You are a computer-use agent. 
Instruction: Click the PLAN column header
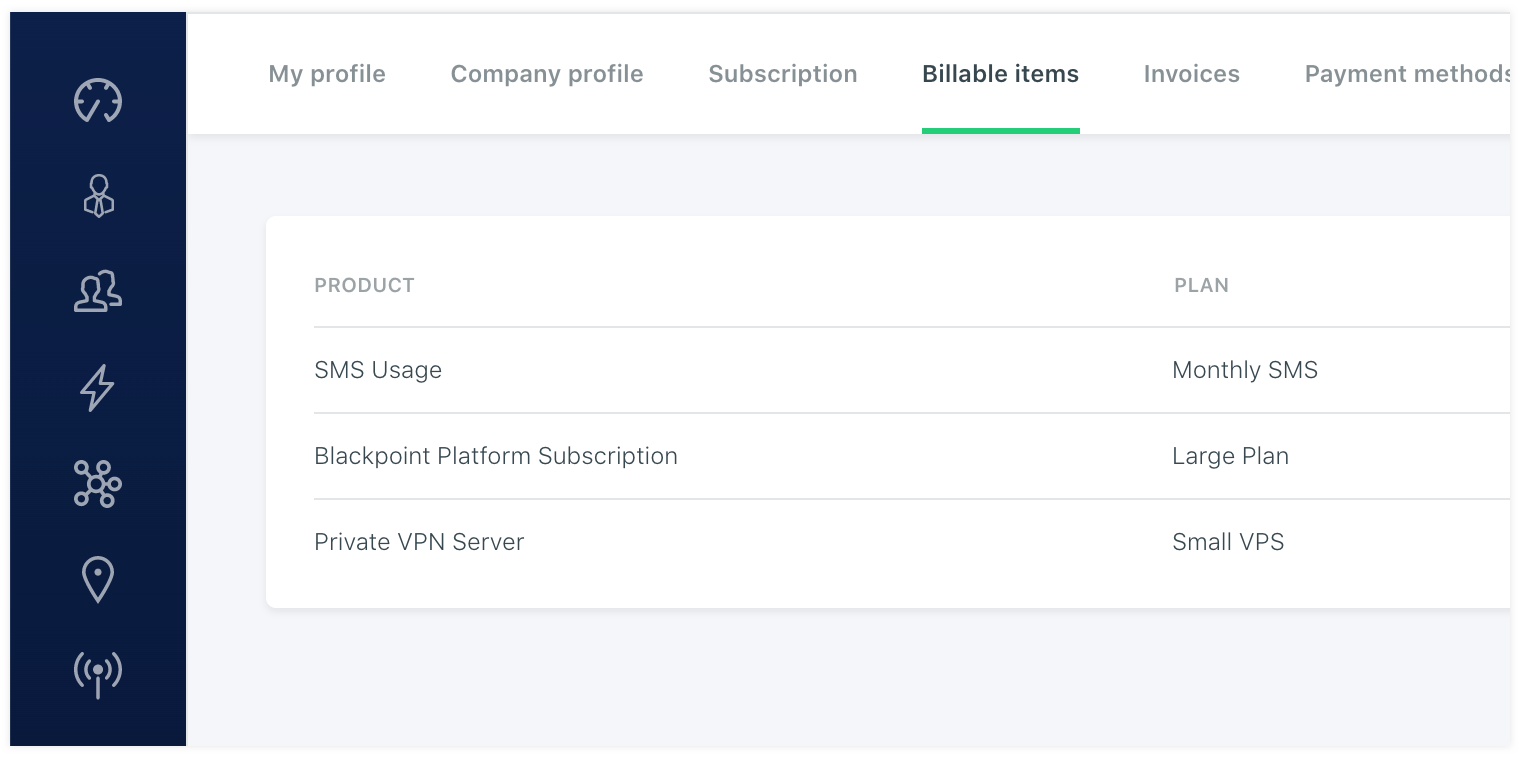[1201, 286]
